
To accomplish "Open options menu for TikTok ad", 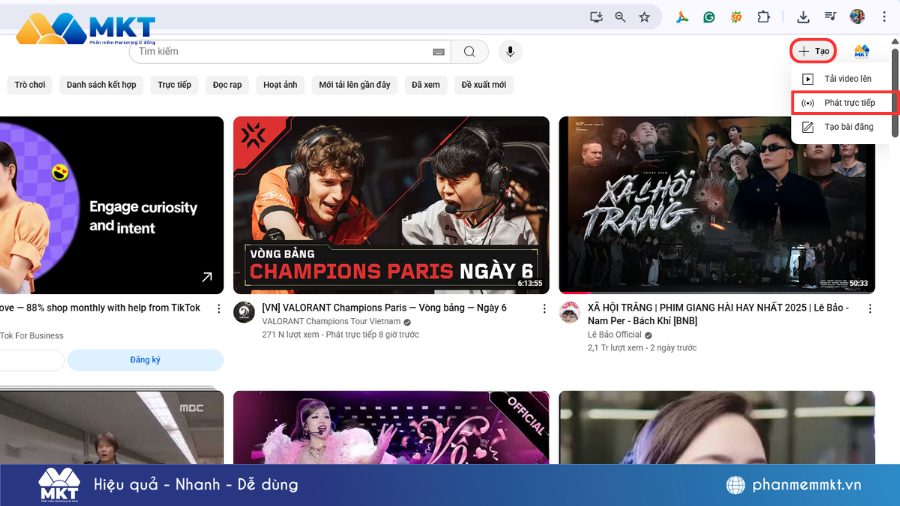I will click(219, 309).
